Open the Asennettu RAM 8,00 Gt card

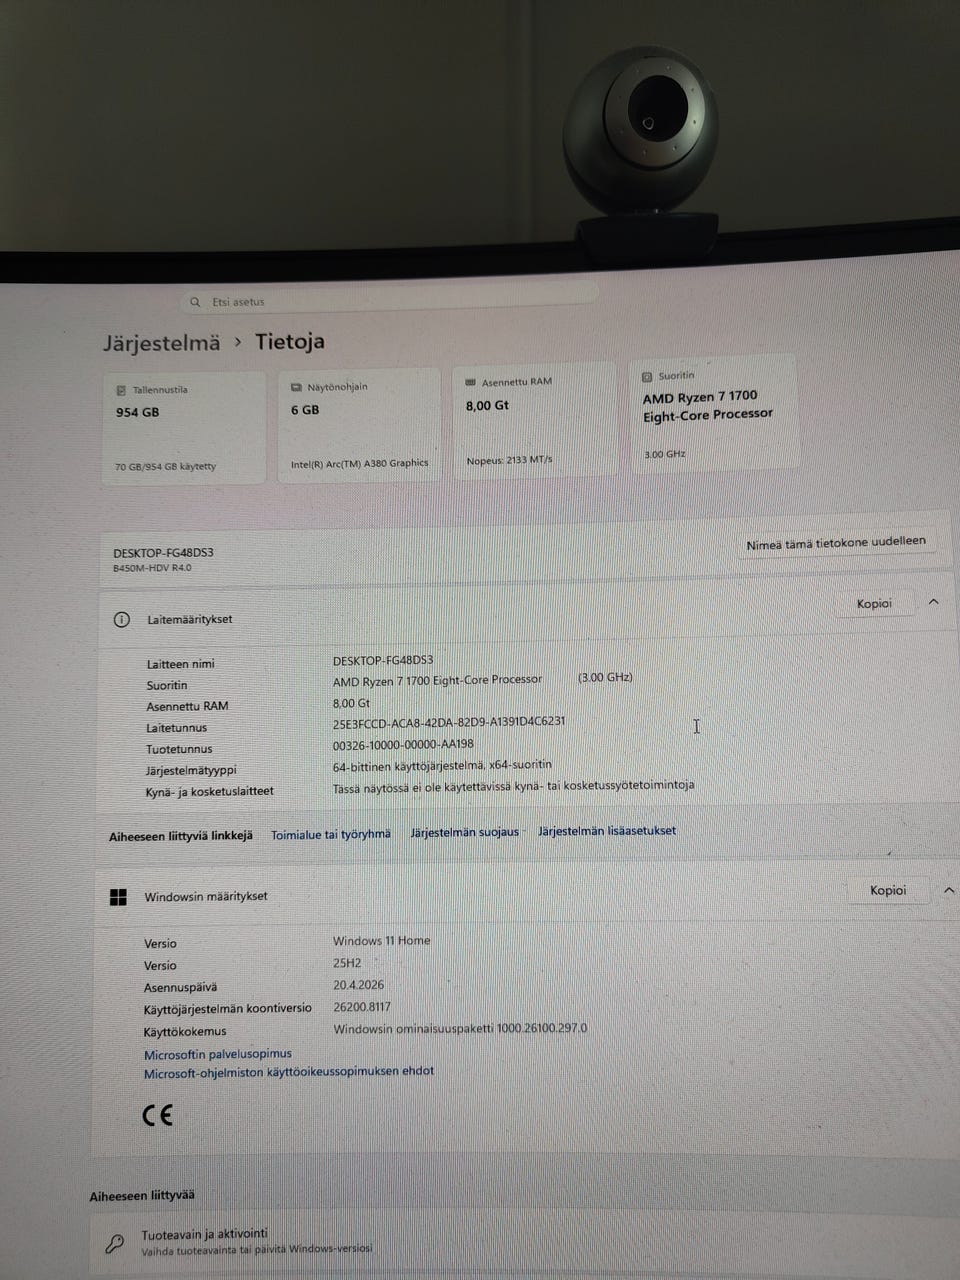533,420
